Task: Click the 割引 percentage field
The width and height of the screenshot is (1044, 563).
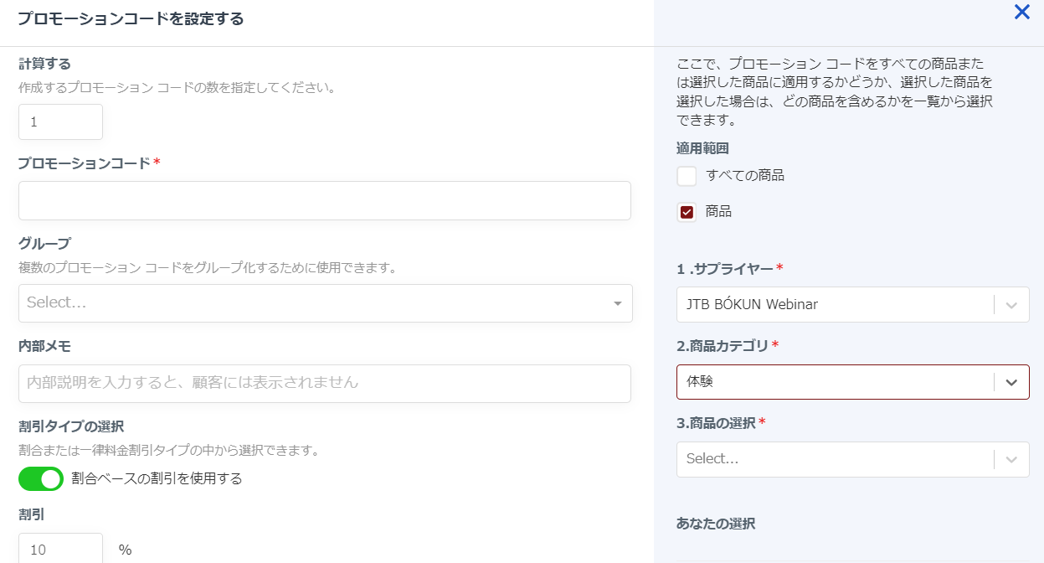Action: [x=60, y=549]
